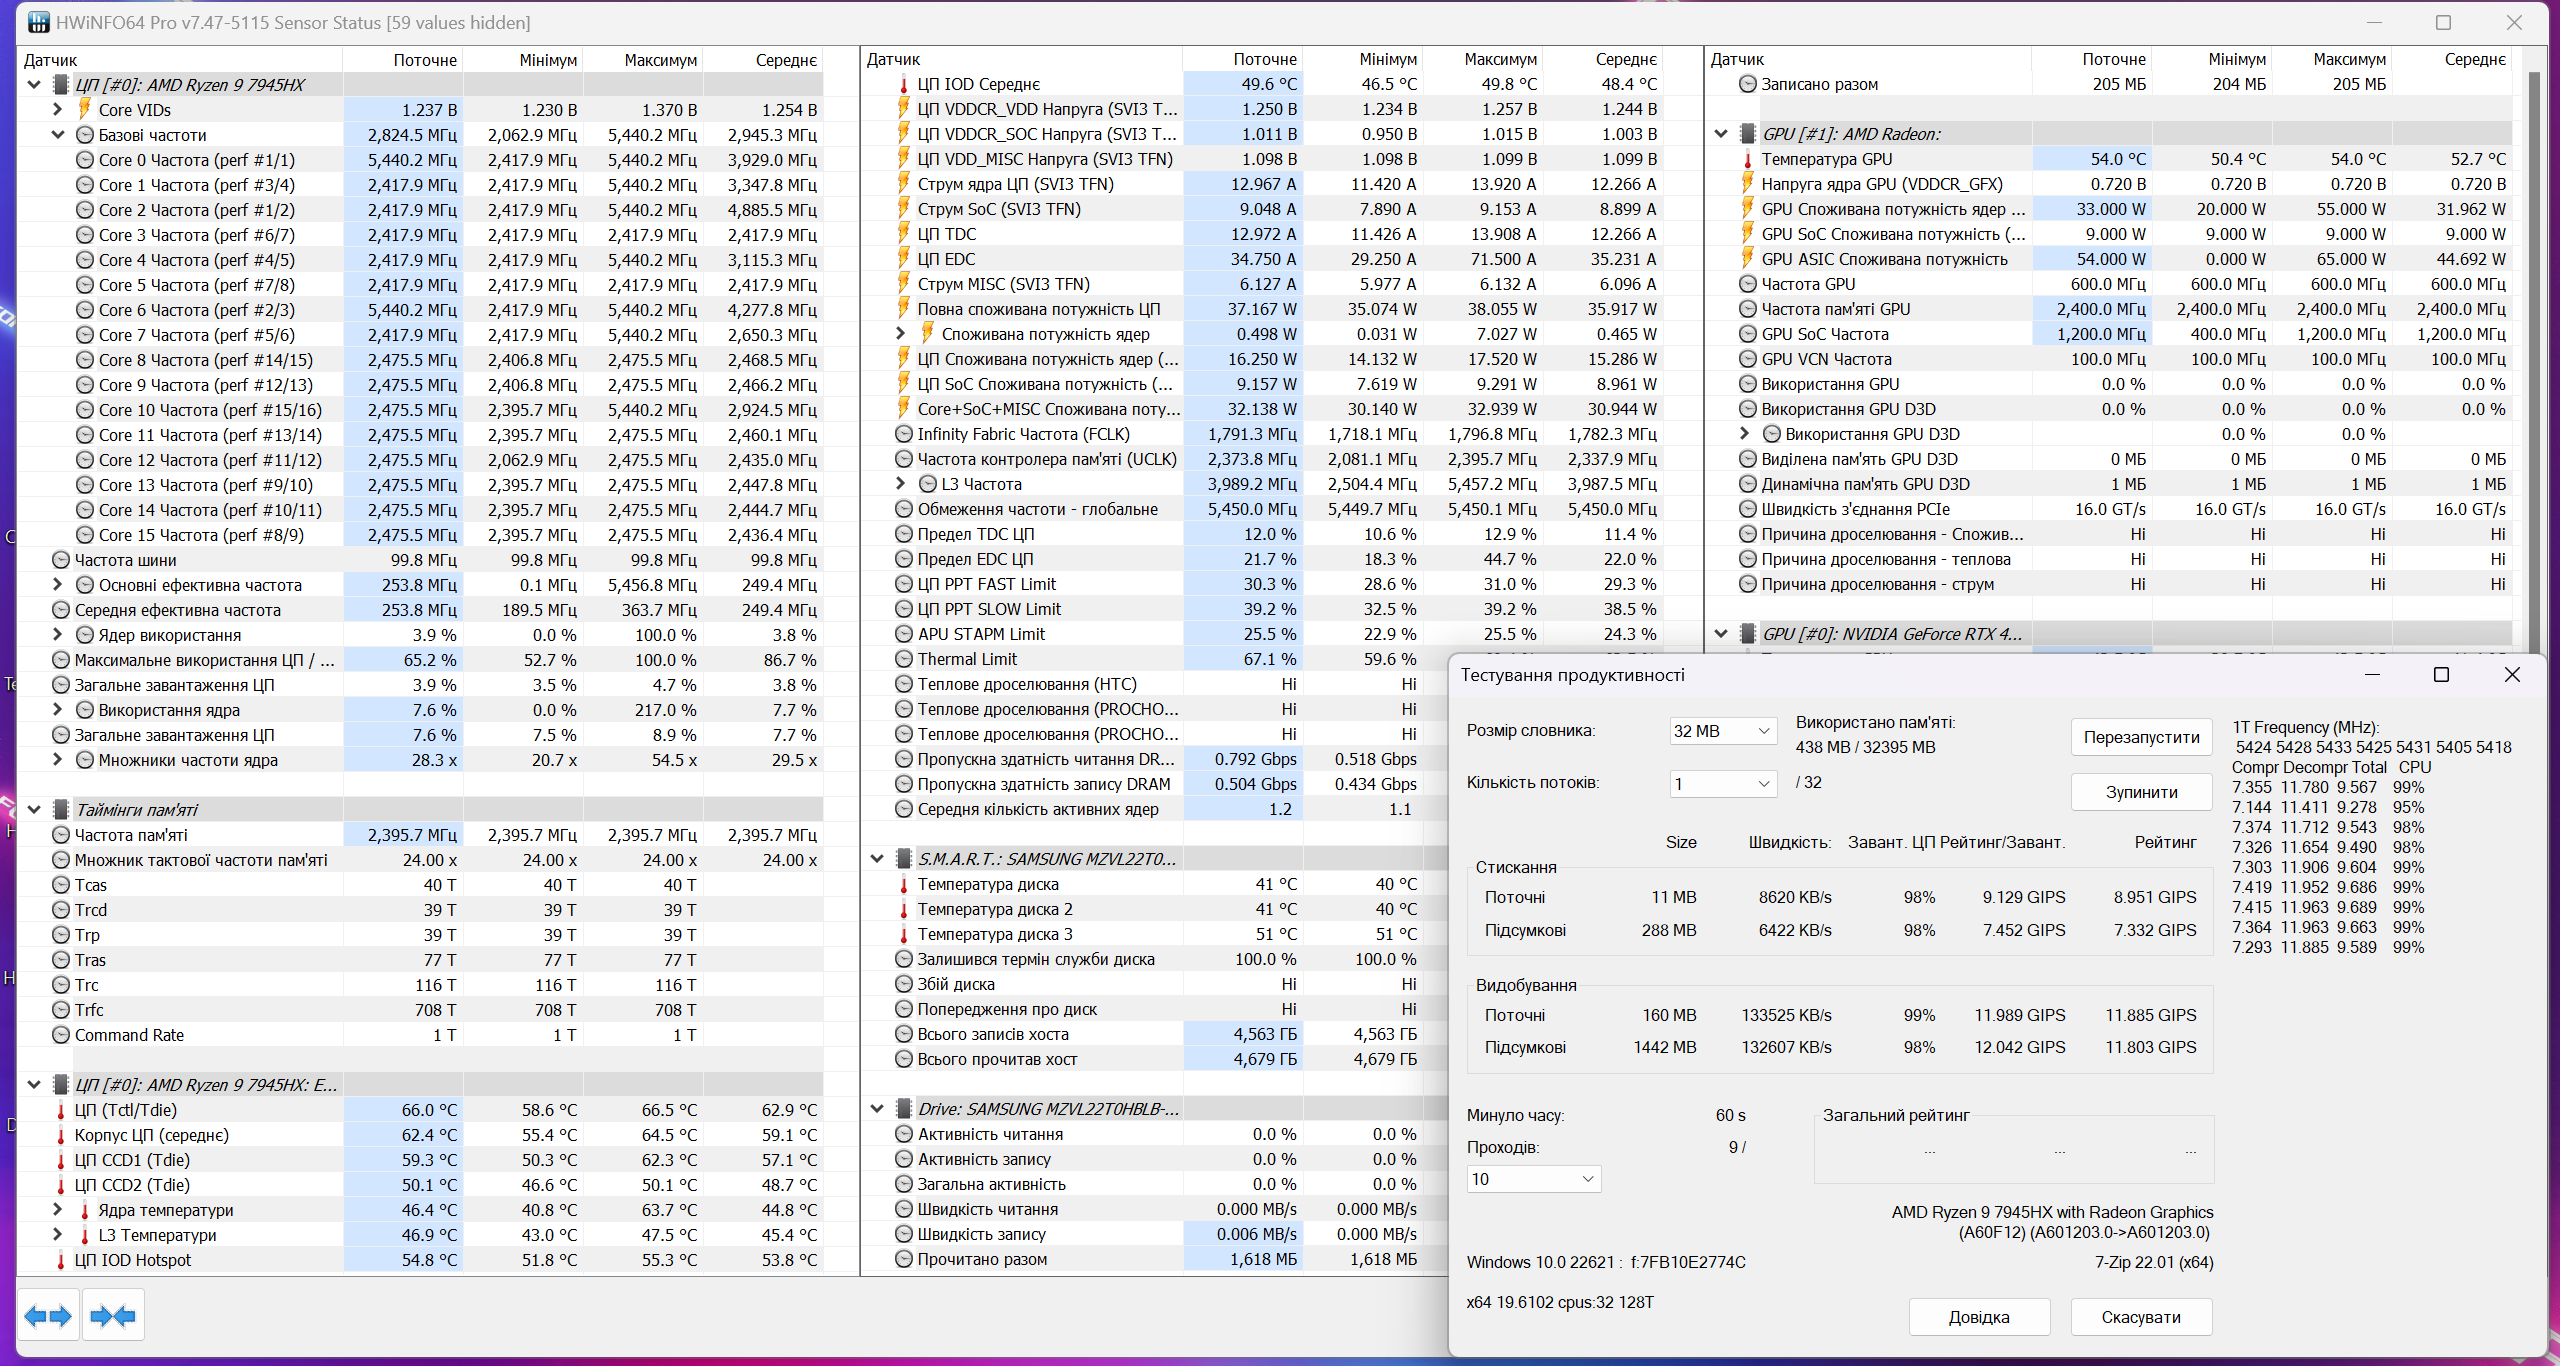Click the thermometer icon beside Температура GPU

click(1747, 159)
